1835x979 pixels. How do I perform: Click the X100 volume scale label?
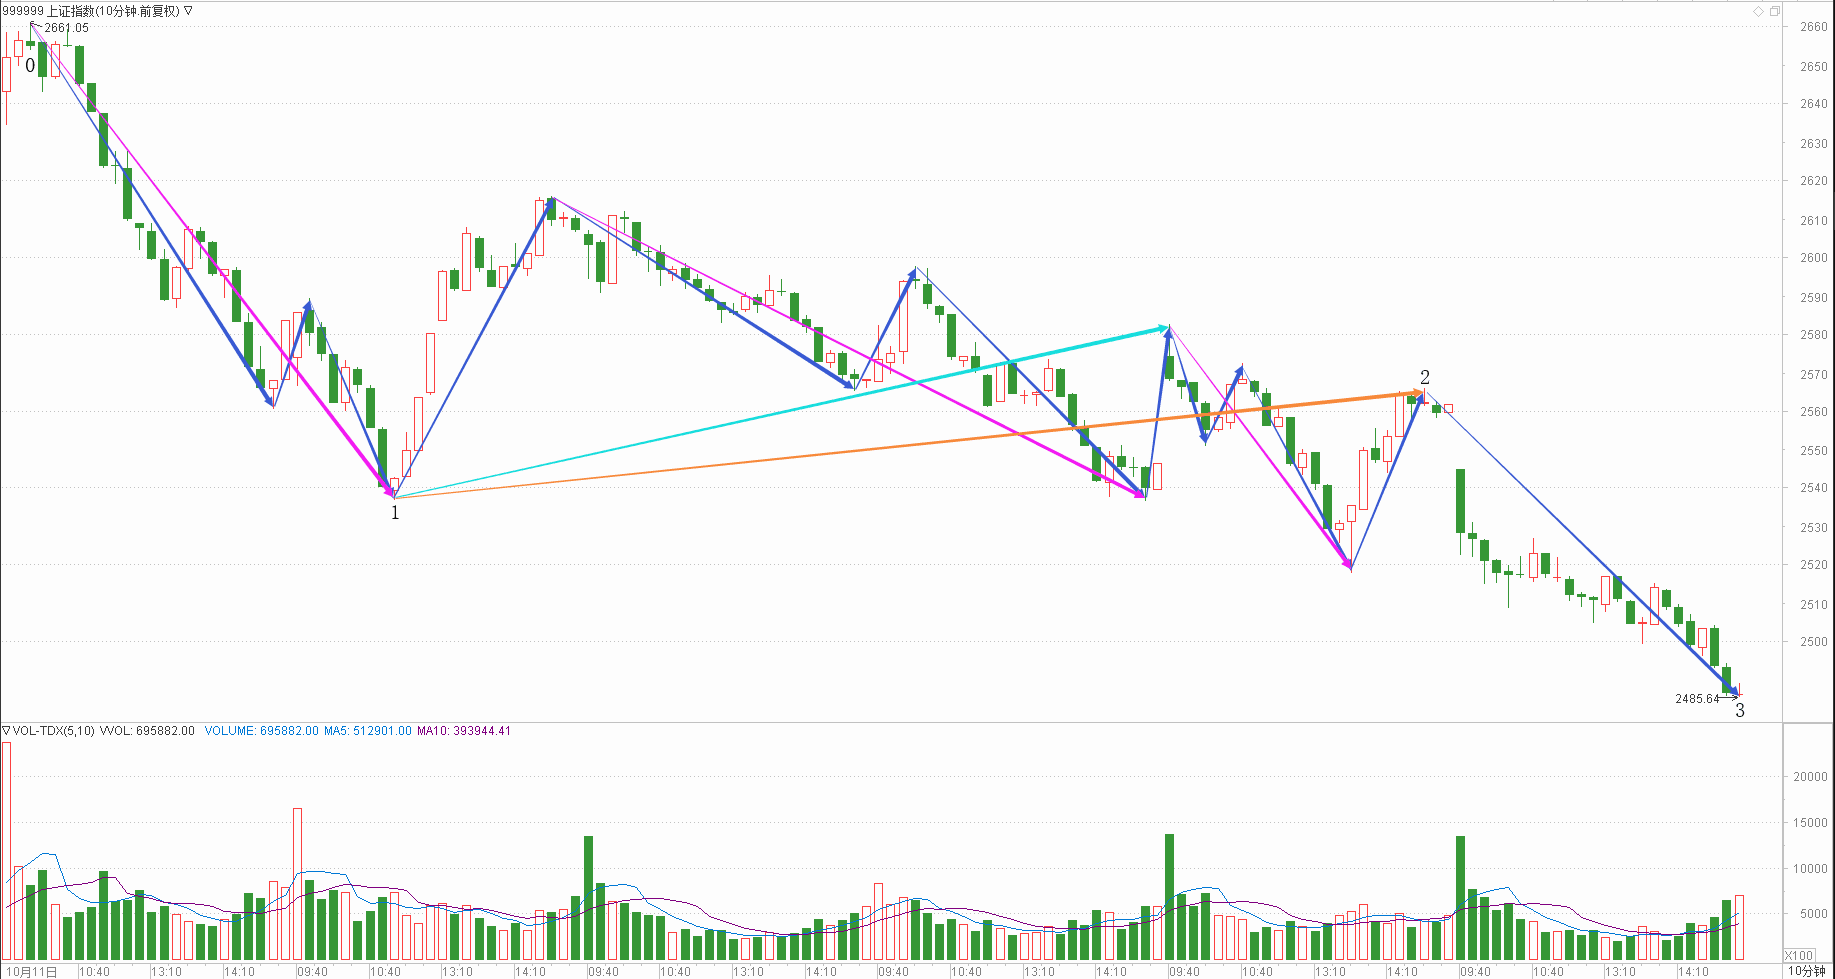[x=1799, y=955]
